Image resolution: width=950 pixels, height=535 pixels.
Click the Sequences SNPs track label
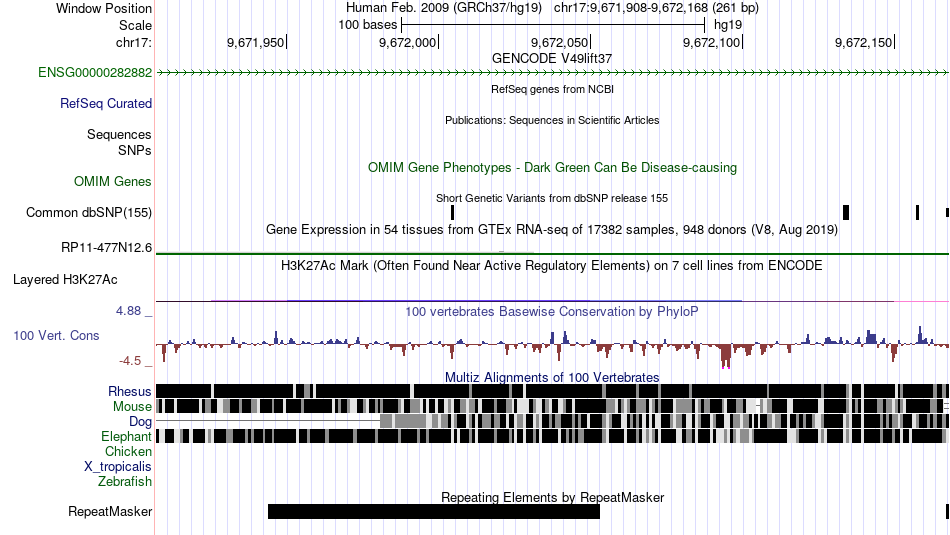click(x=119, y=142)
